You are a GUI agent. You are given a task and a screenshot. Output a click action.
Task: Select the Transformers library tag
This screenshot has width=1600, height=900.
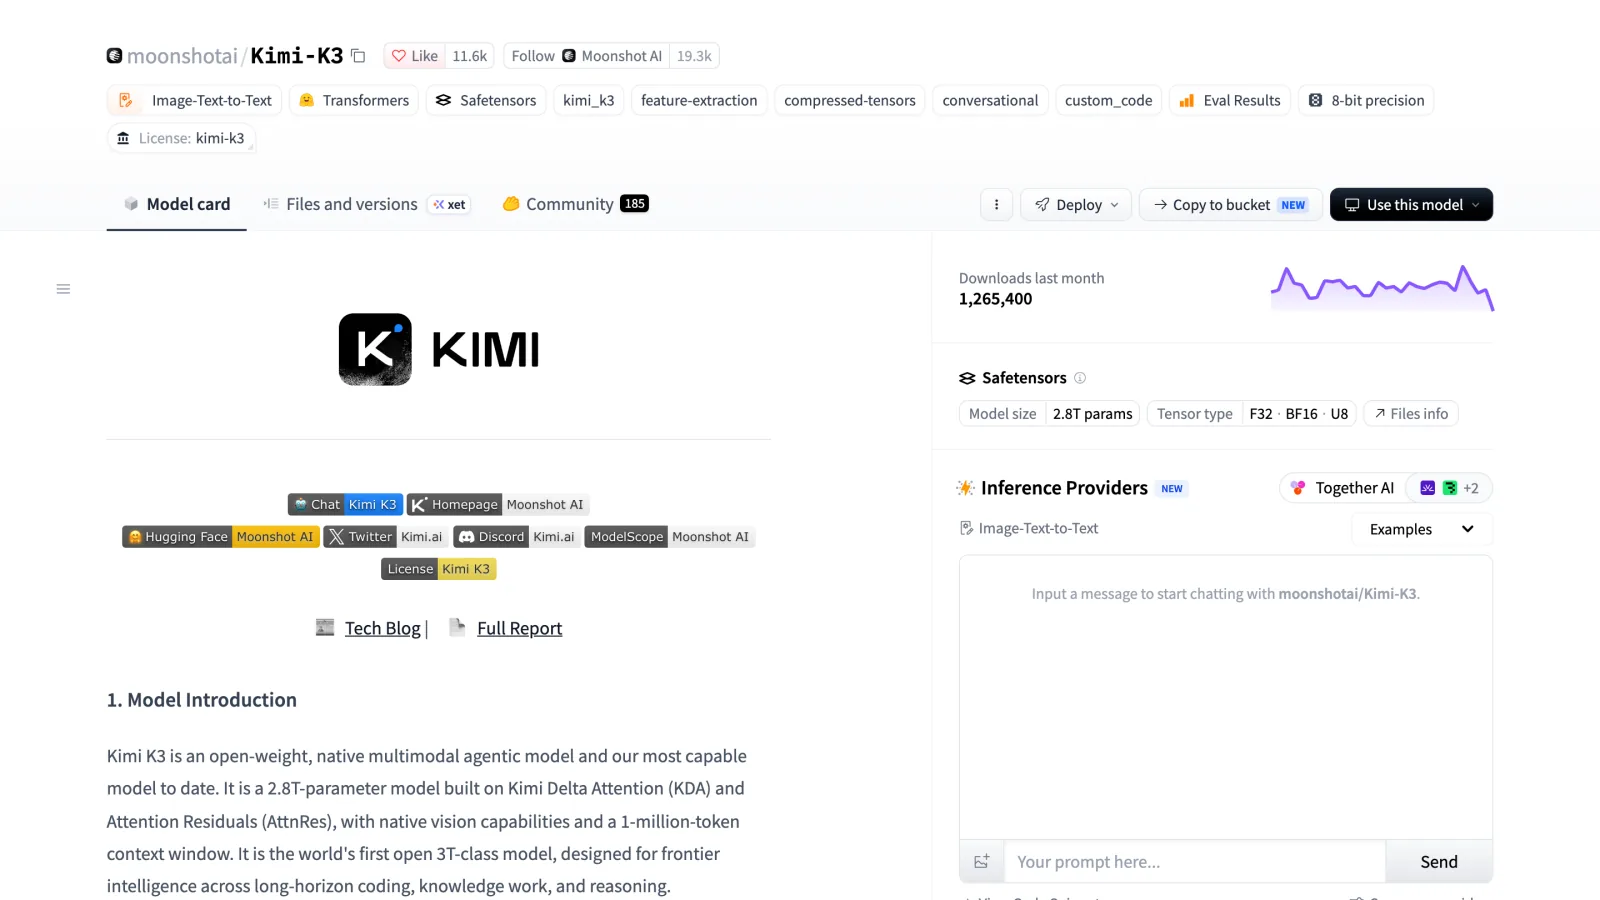[x=354, y=101]
